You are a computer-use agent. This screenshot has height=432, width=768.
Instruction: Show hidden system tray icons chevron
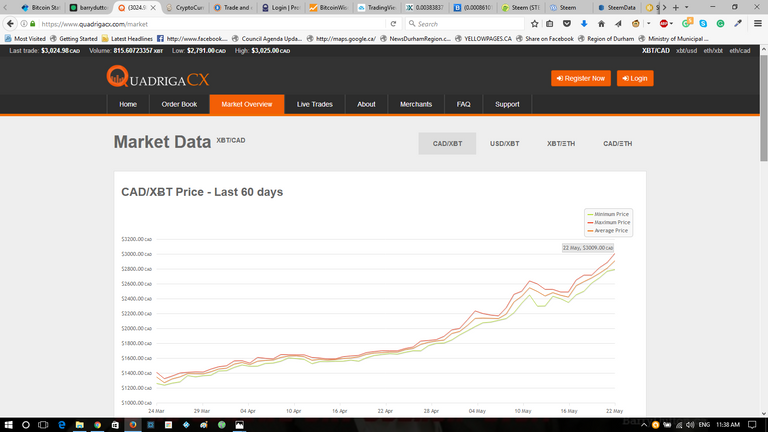pos(644,425)
